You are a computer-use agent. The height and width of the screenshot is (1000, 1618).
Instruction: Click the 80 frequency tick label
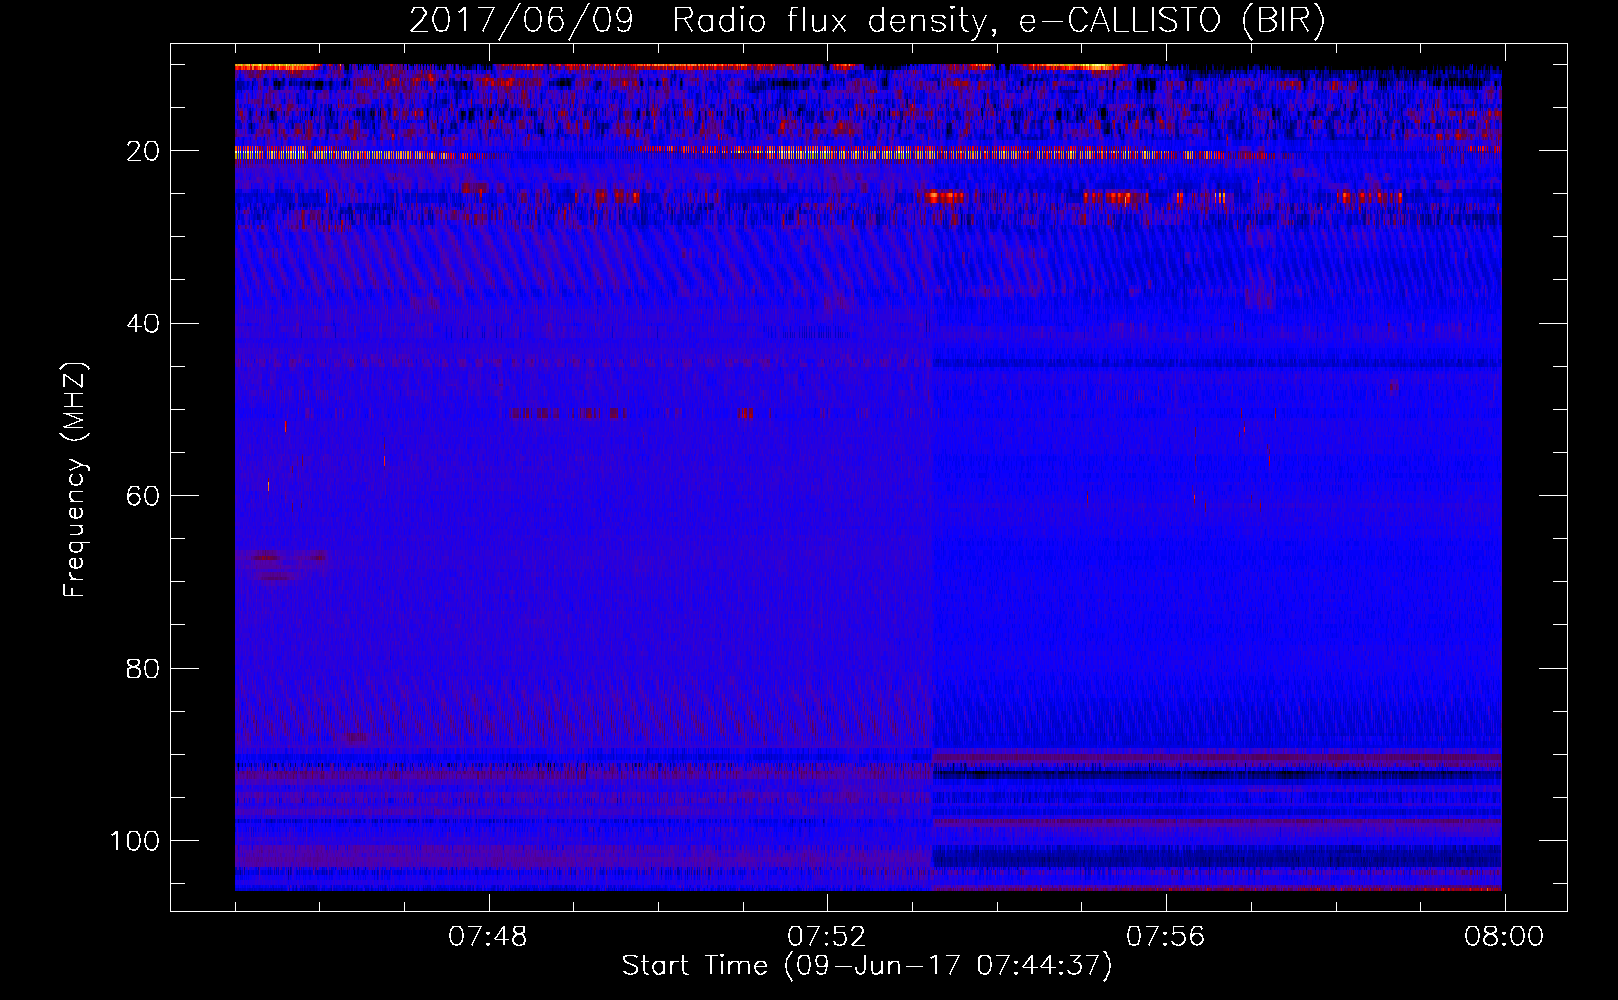[x=143, y=668]
